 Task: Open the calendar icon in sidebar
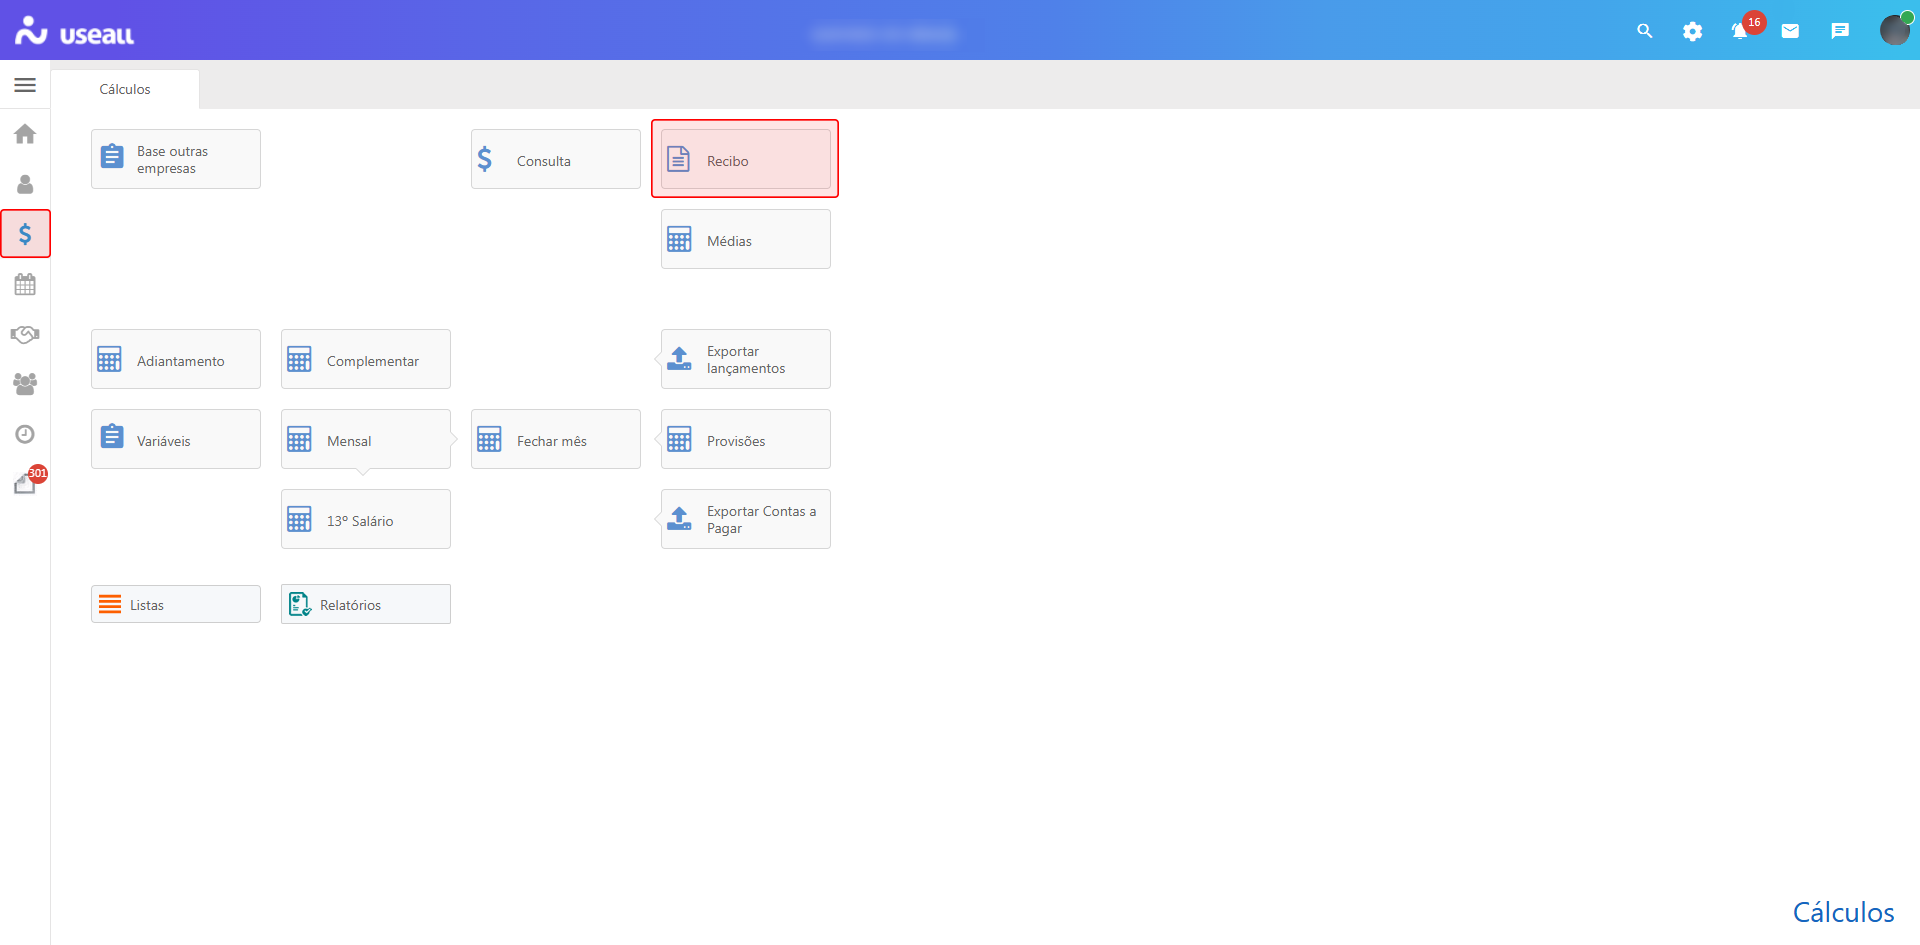tap(25, 284)
